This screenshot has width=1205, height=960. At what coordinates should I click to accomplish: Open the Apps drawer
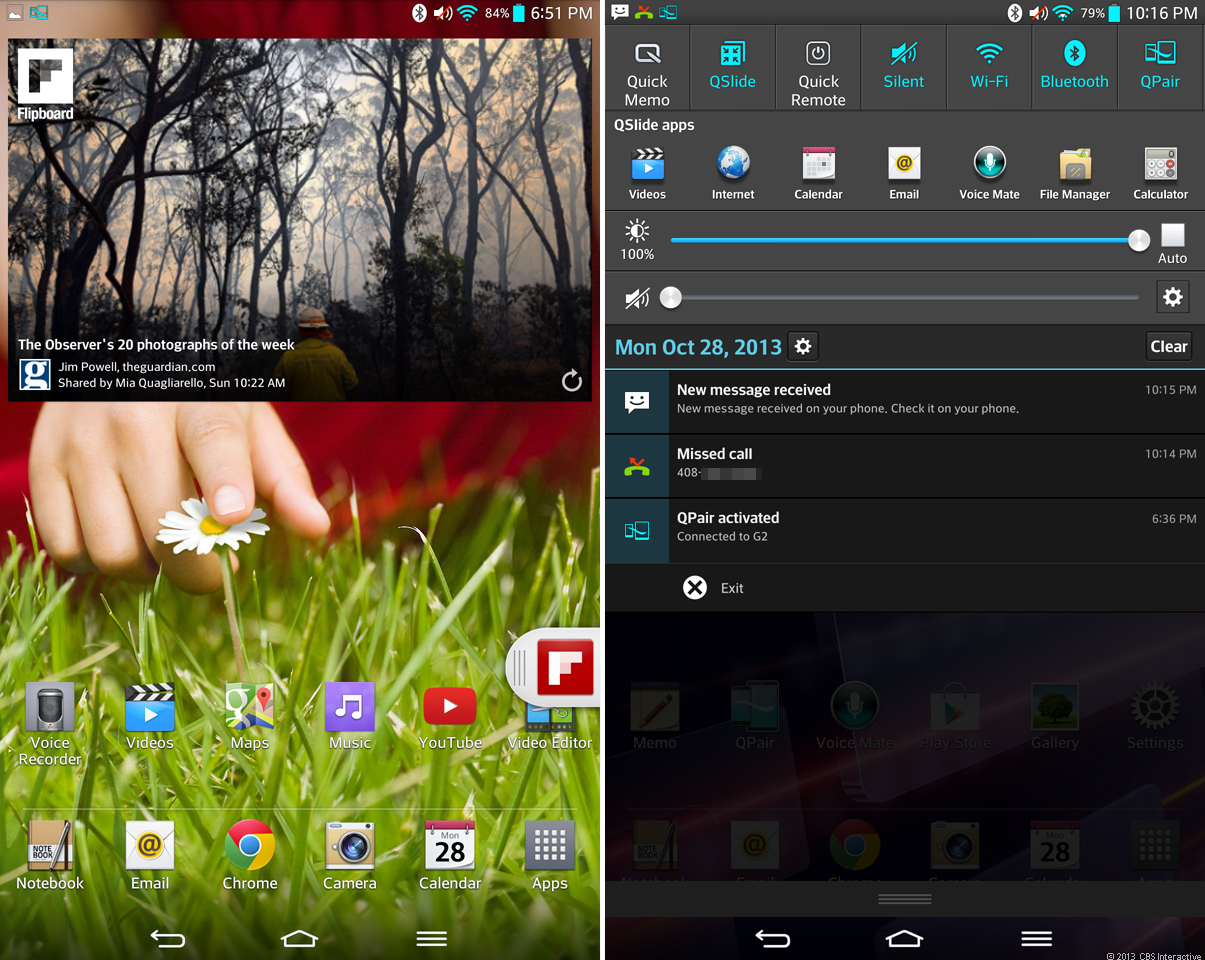pos(550,855)
